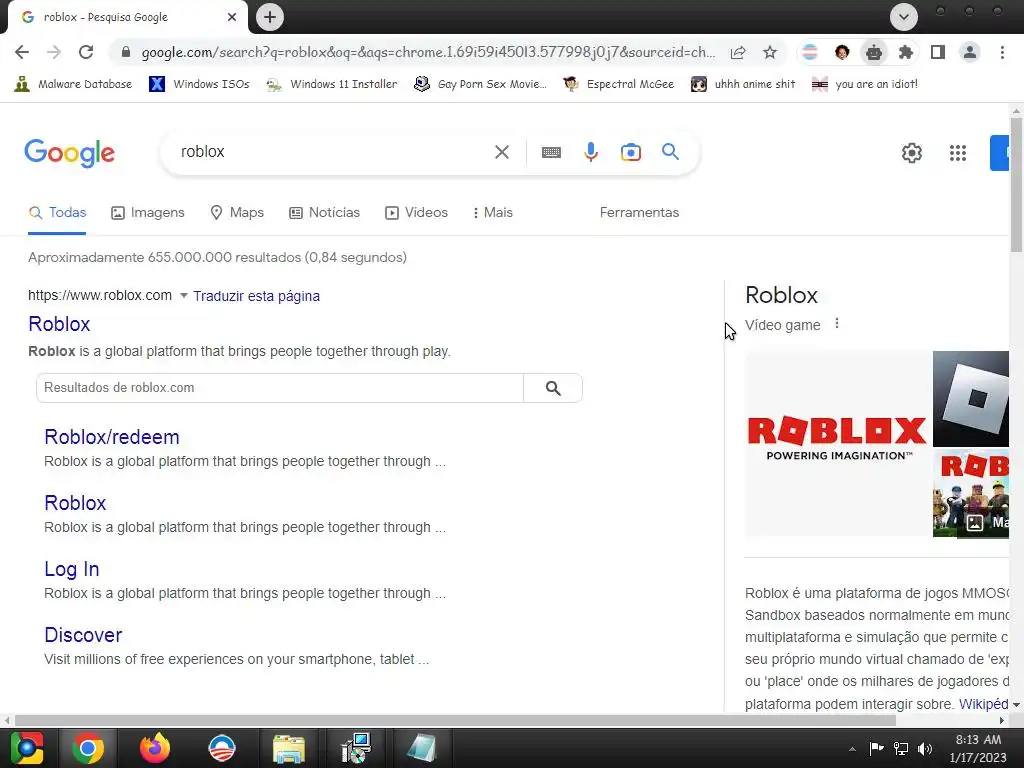The height and width of the screenshot is (768, 1024).
Task: Open the Action Center flag tray icon
Action: coord(876,748)
